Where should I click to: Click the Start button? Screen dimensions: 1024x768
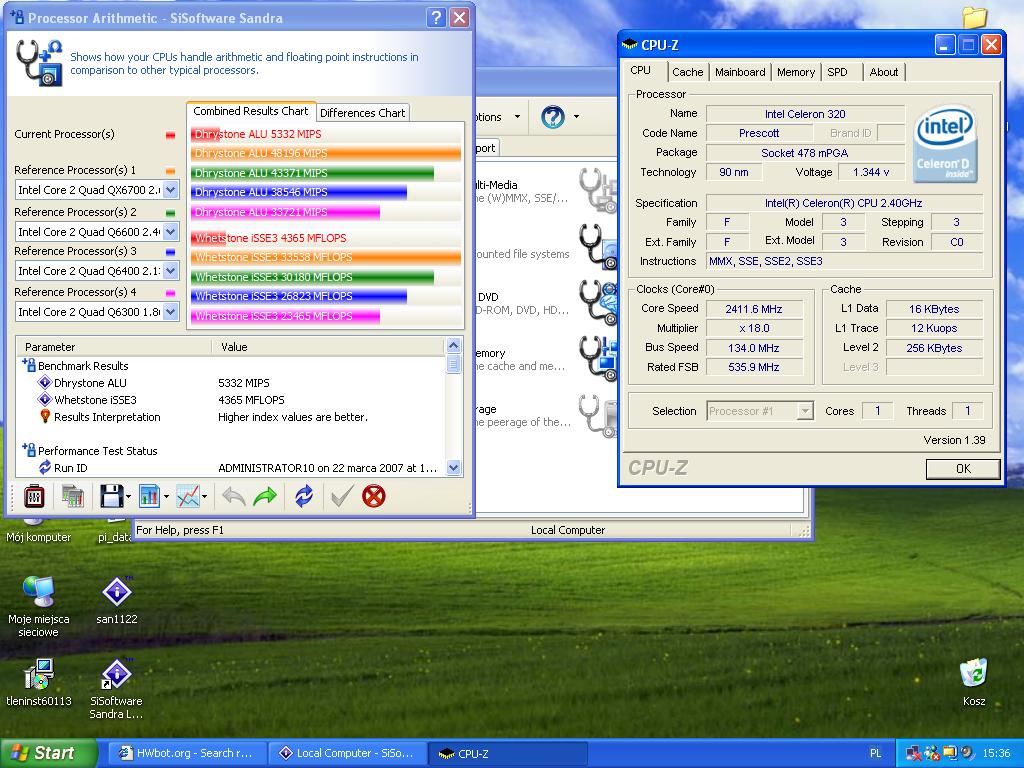pyautogui.click(x=48, y=753)
